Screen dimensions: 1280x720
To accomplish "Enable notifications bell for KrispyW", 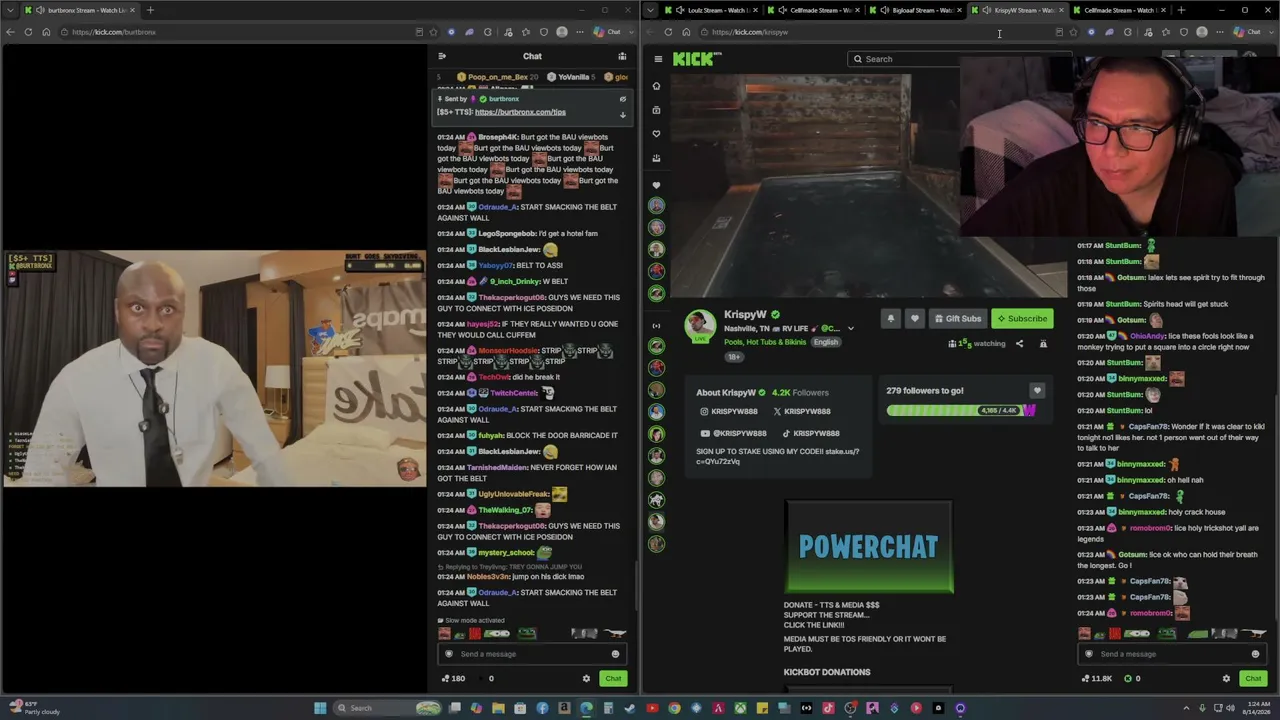I will click(890, 319).
